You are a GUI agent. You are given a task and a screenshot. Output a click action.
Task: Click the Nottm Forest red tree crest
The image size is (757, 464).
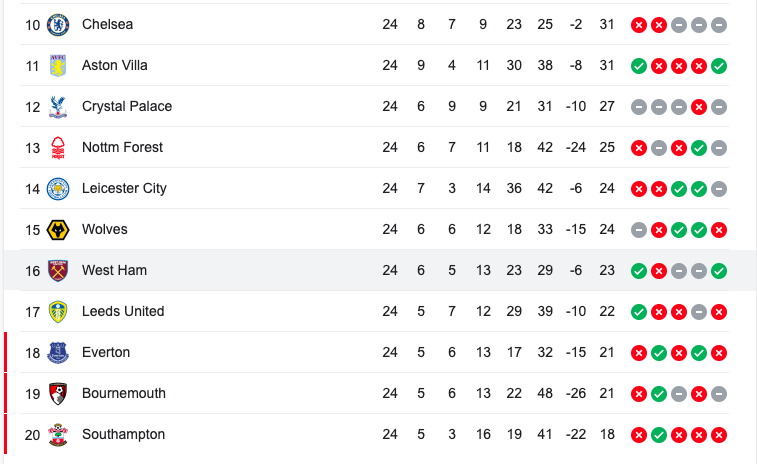click(58, 148)
